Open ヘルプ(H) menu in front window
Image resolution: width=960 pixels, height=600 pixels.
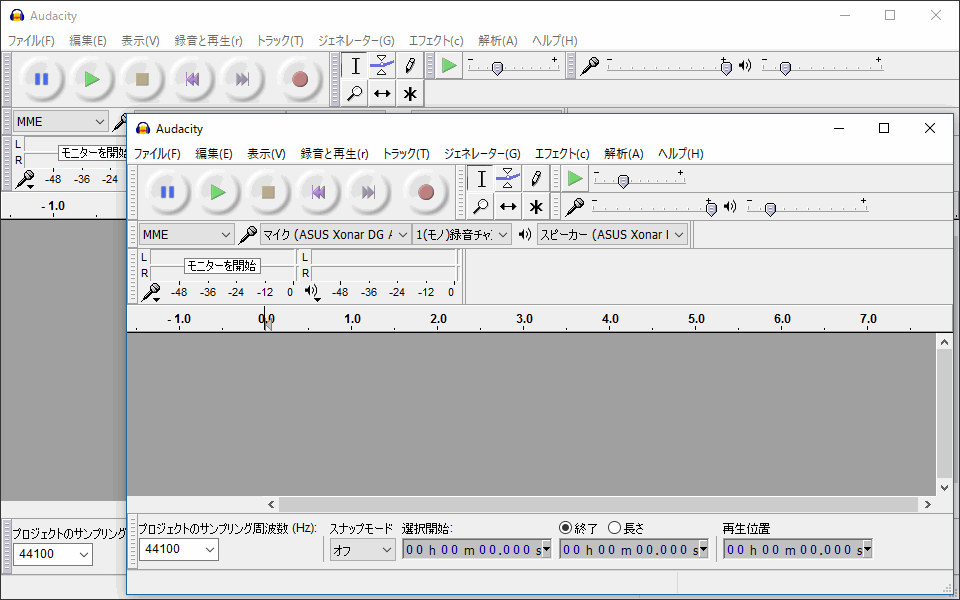tap(681, 154)
